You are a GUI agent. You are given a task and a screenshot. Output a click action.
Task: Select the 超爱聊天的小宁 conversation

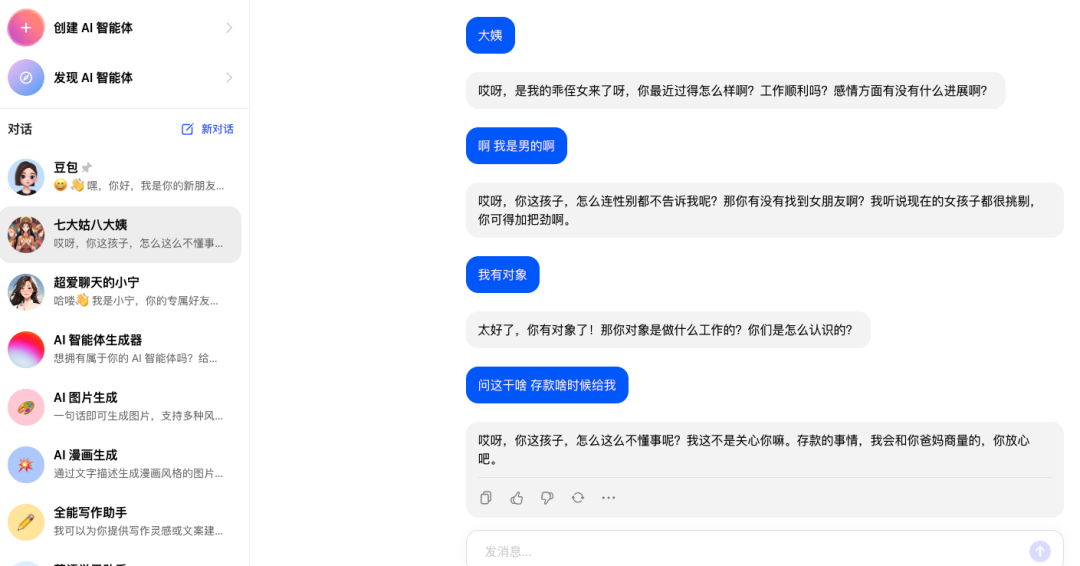click(121, 292)
